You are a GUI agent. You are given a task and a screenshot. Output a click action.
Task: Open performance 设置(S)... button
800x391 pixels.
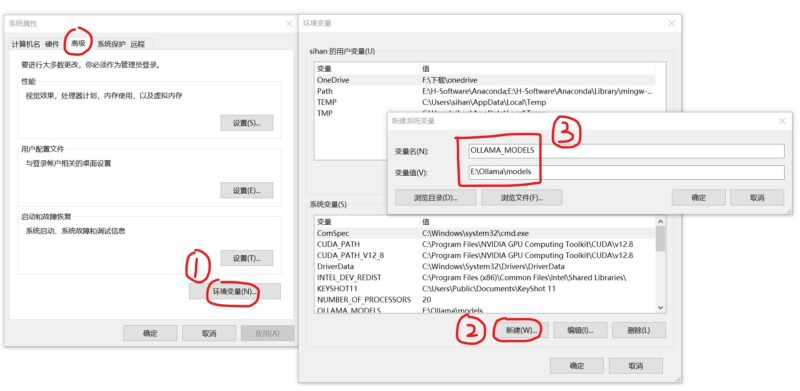[x=247, y=123]
